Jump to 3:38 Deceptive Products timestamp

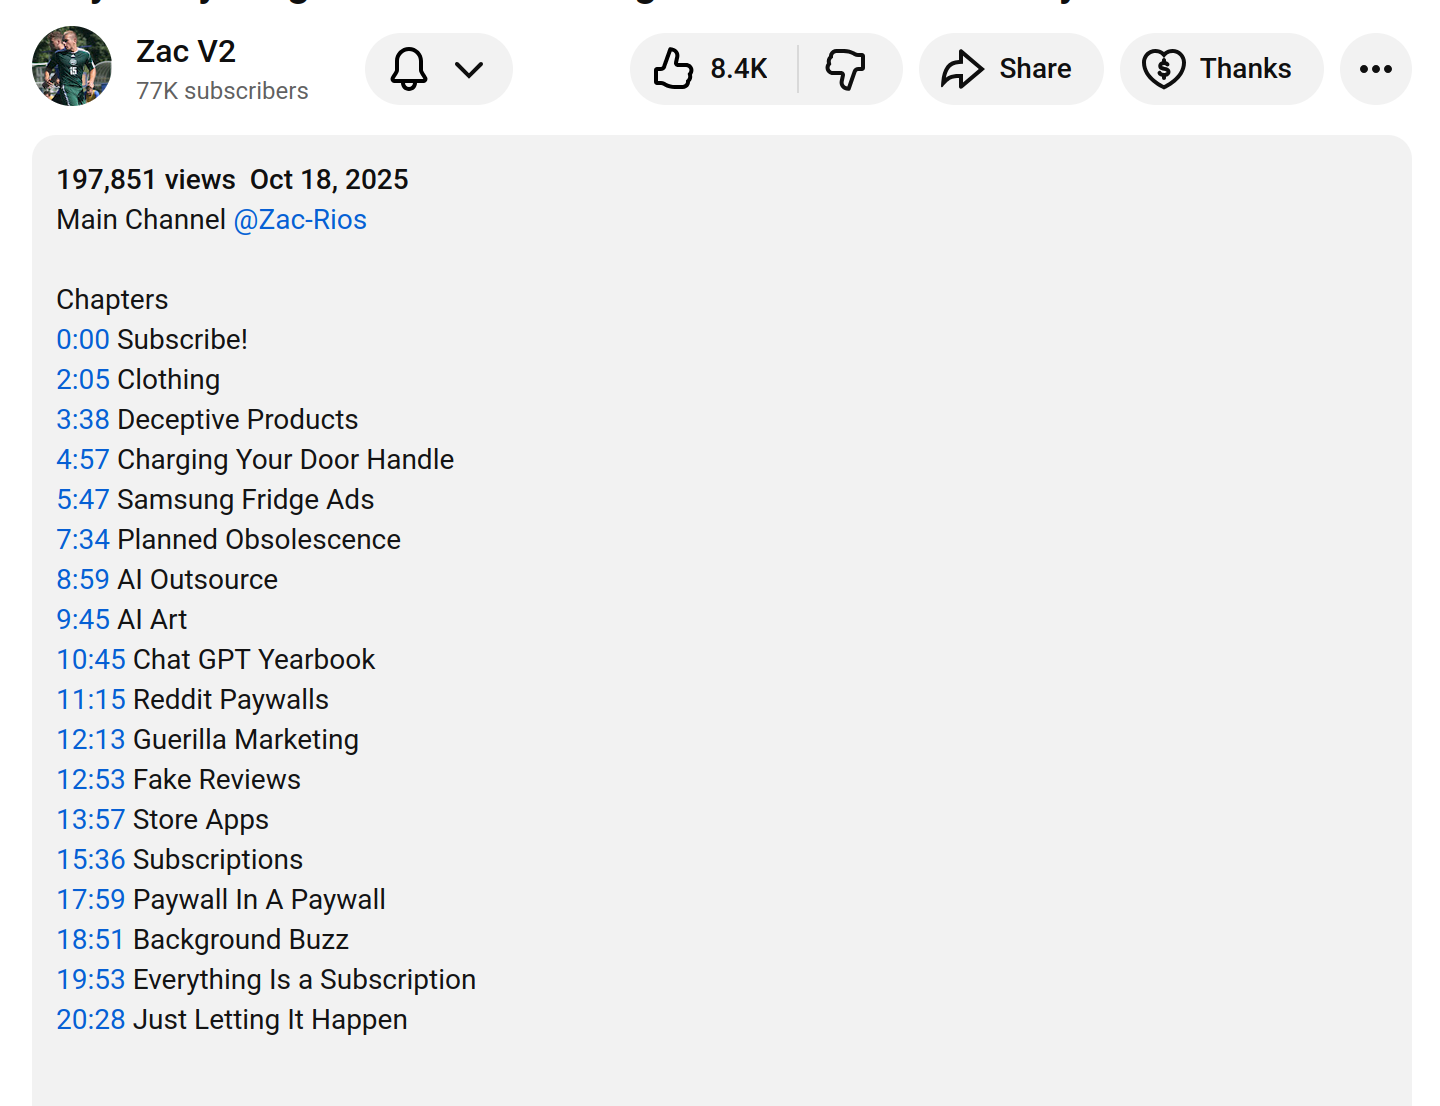[x=83, y=420]
